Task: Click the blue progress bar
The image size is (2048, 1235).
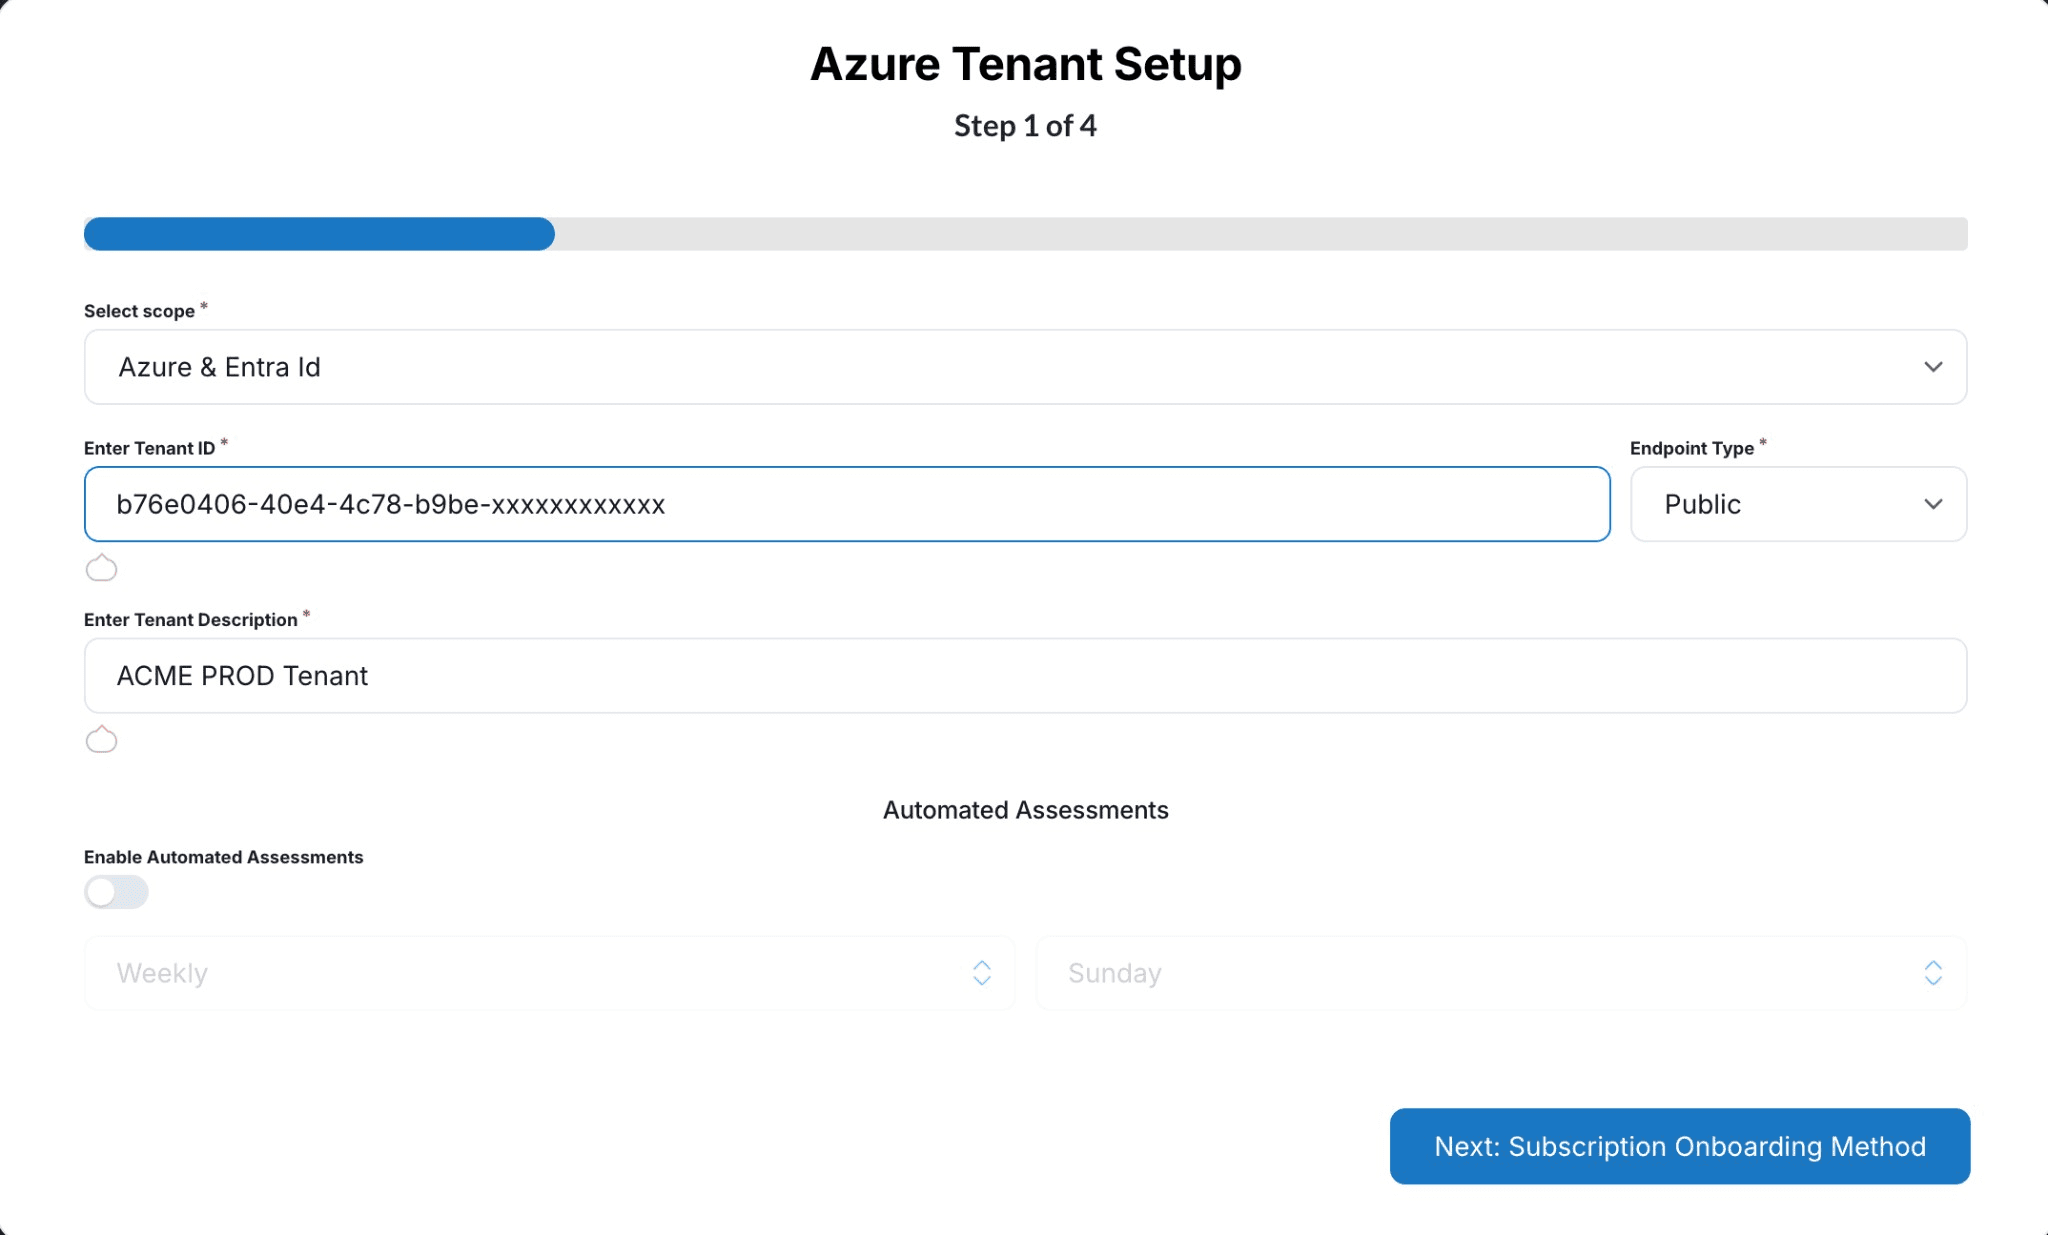Action: tap(318, 233)
